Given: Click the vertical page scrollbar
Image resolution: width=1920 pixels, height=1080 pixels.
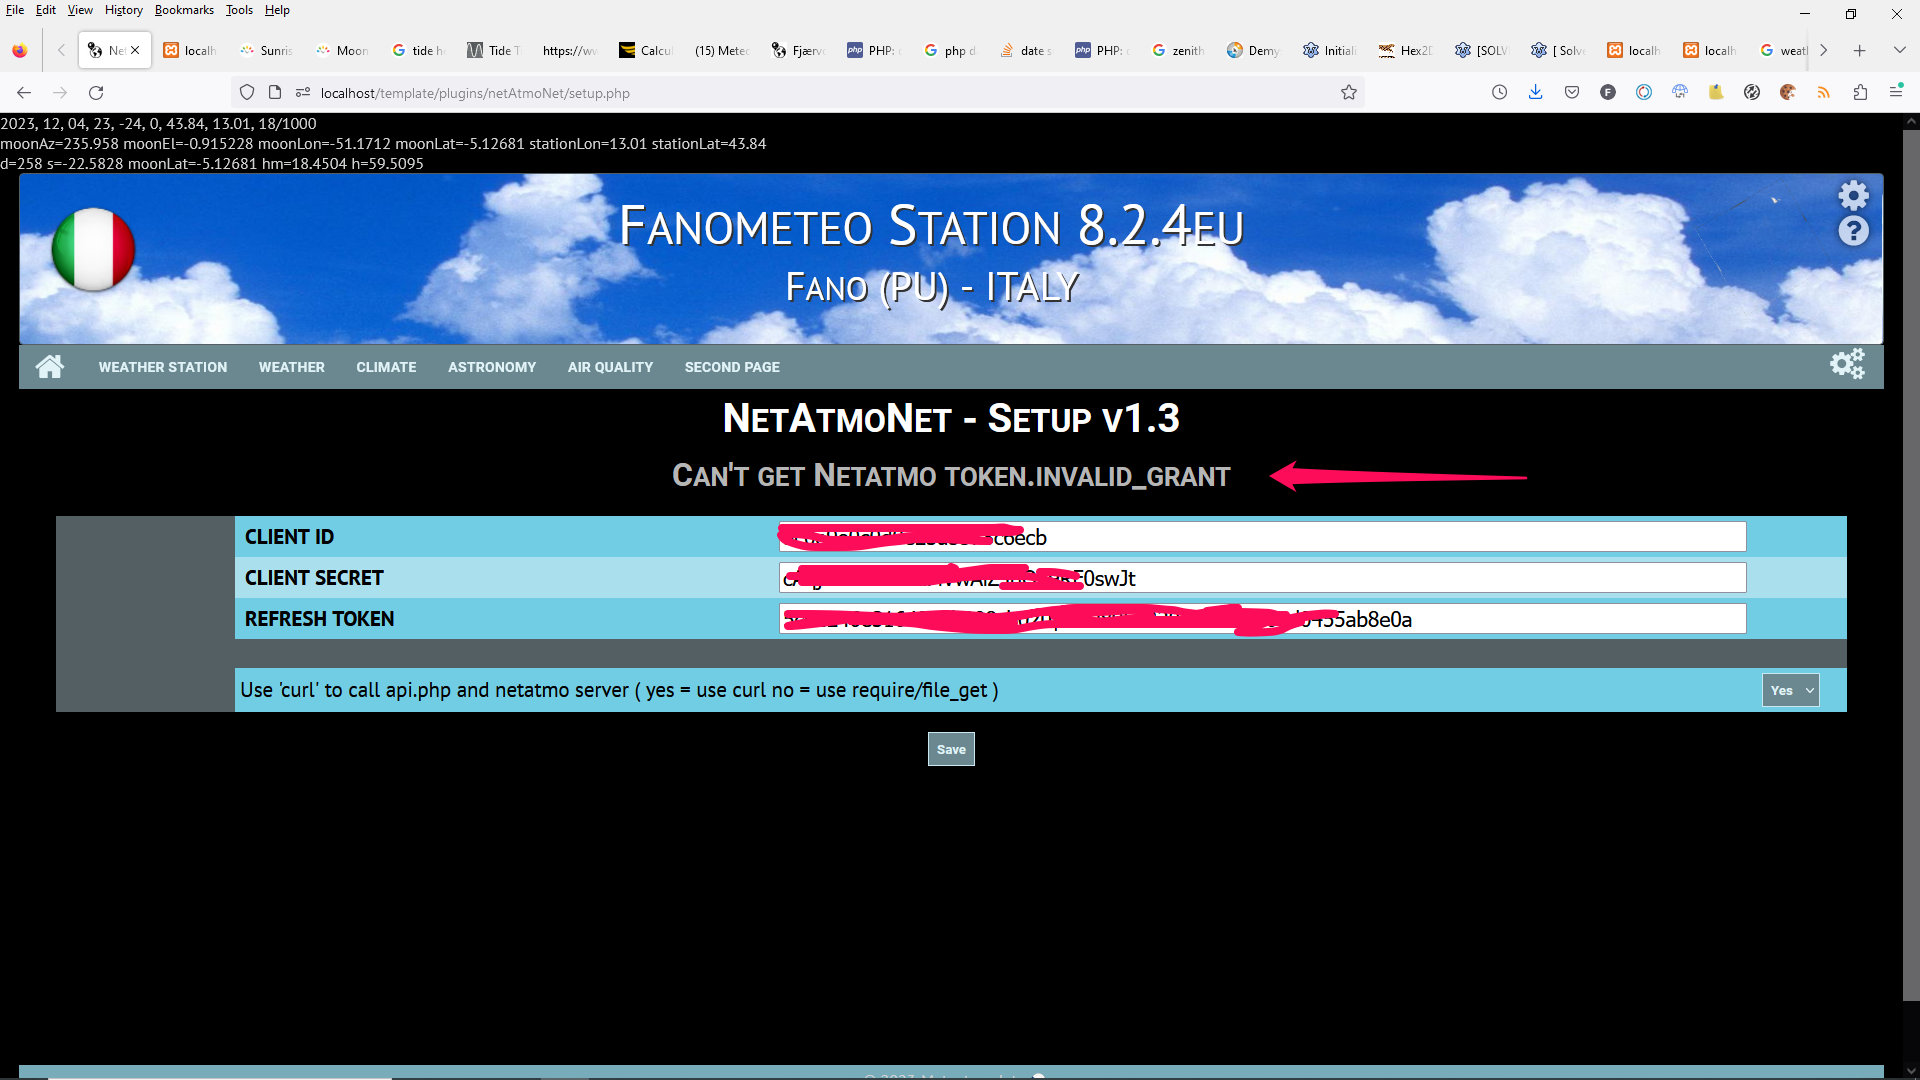Looking at the screenshot, I should [1911, 565].
